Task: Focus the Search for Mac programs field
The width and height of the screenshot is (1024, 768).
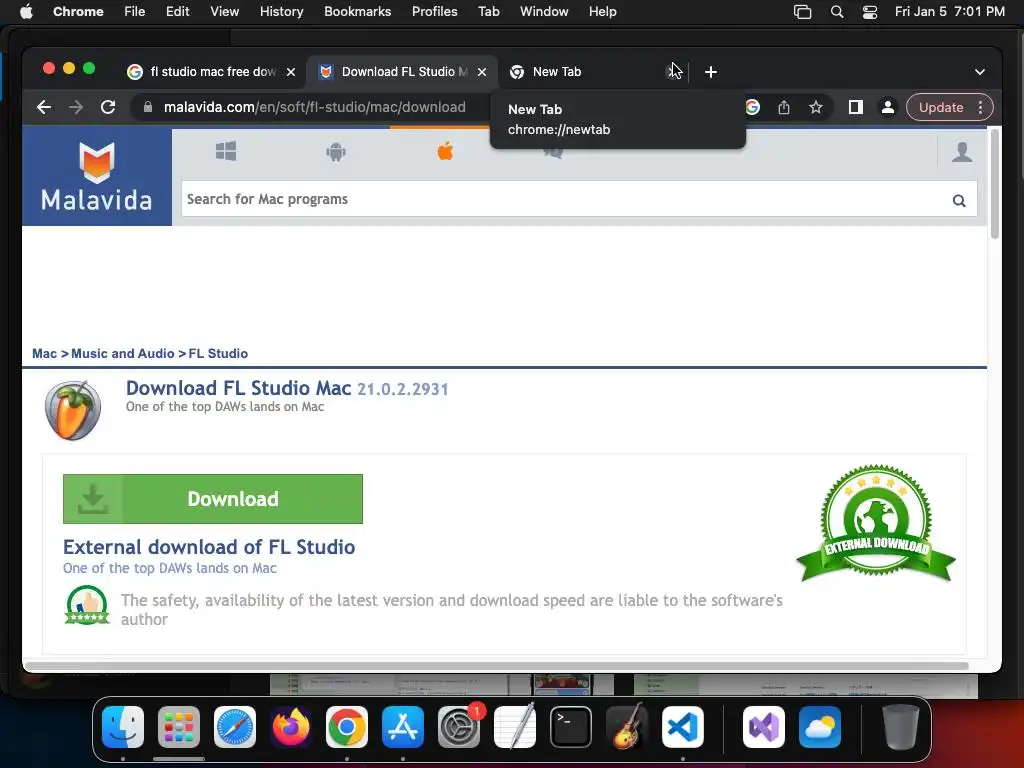Action: click(x=566, y=199)
